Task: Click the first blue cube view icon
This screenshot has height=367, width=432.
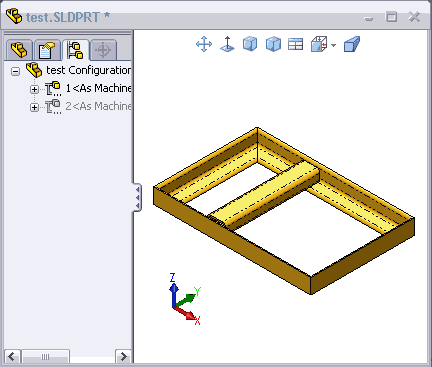Action: point(250,44)
